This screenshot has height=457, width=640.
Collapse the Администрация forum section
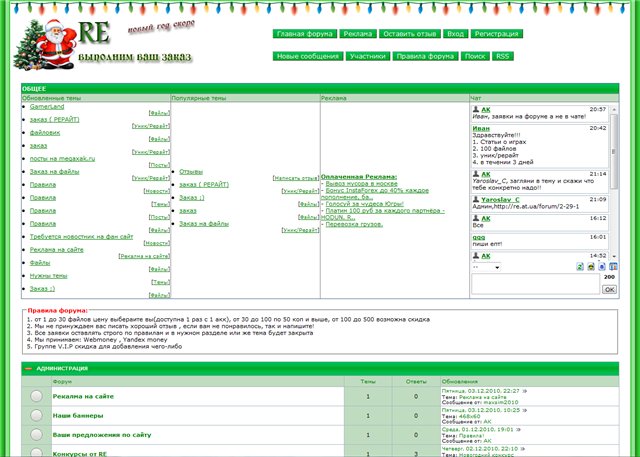coord(28,368)
